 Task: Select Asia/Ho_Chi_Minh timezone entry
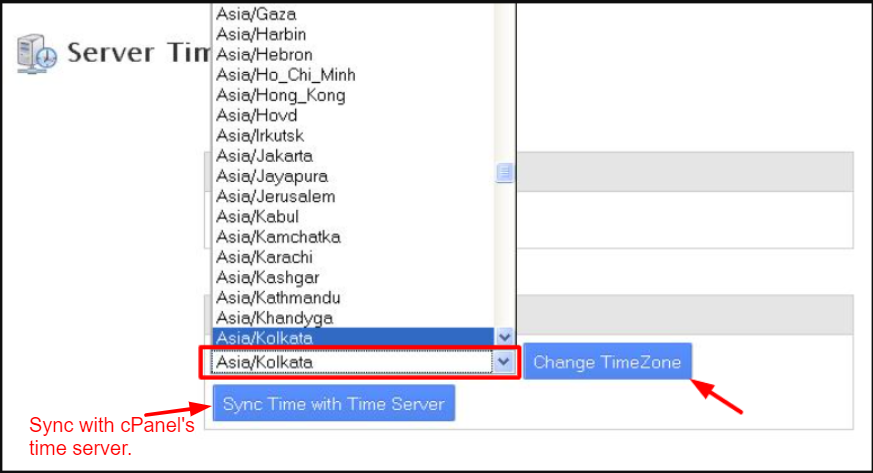click(x=353, y=75)
